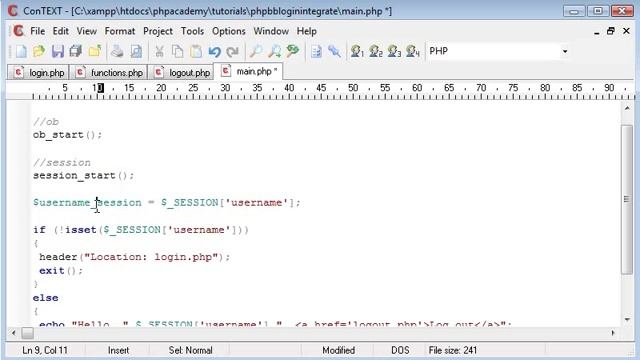Open the File menu
640x360 pixels.
pyautogui.click(x=38, y=31)
